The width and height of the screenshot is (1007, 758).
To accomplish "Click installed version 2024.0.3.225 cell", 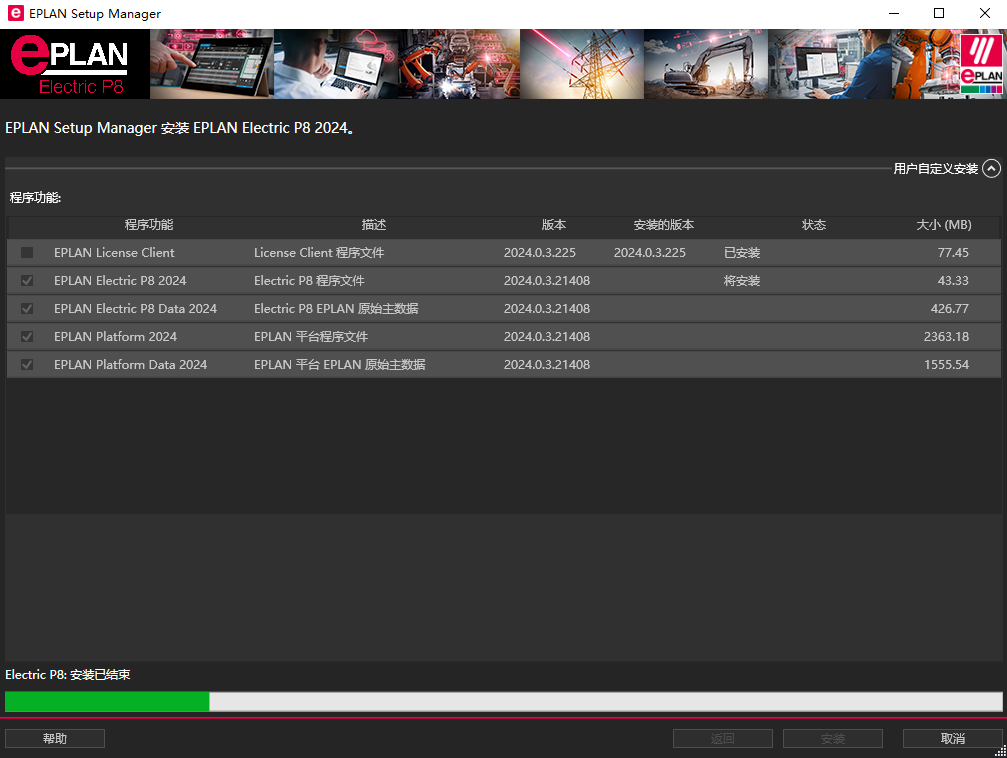I will click(649, 252).
